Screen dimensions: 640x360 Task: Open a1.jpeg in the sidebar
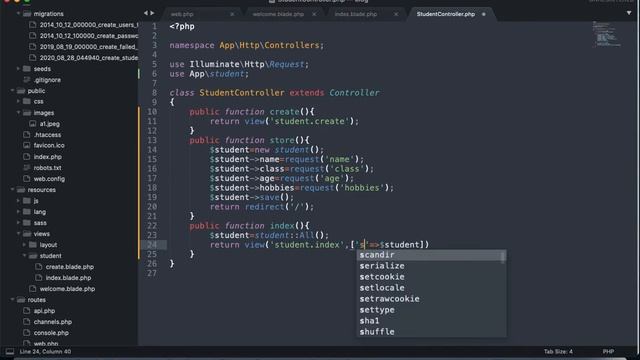coord(50,124)
